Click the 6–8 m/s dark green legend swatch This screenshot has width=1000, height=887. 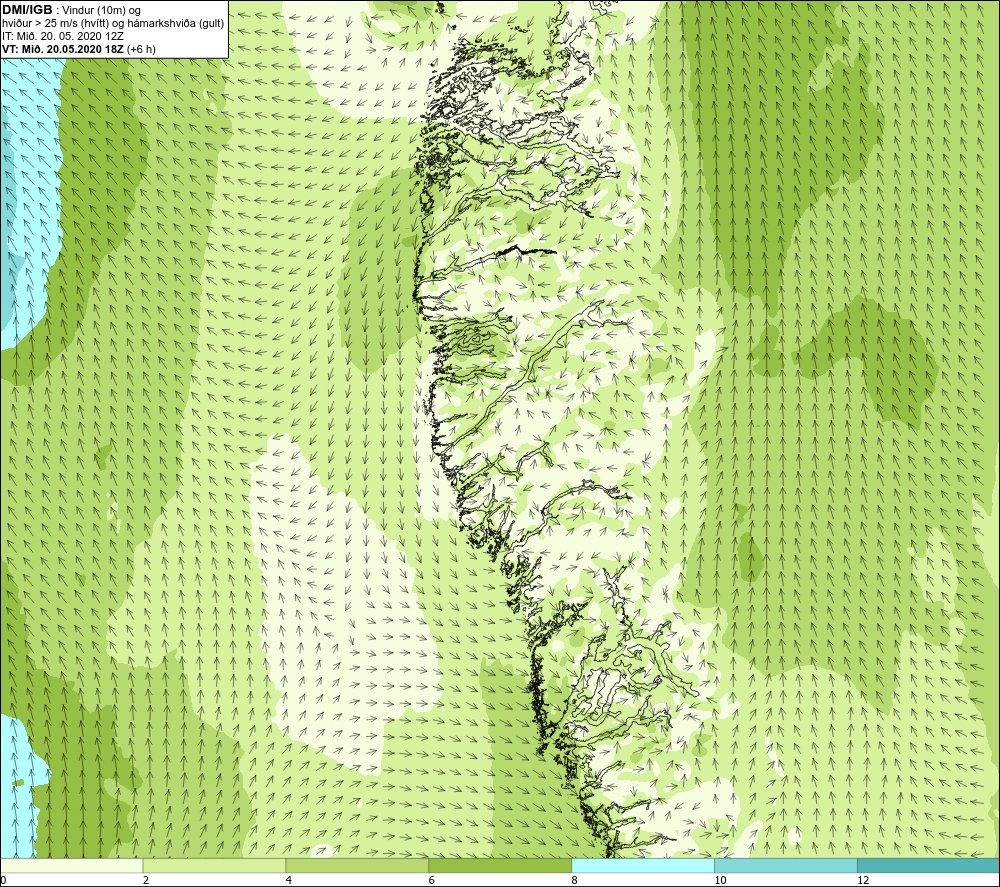click(500, 866)
